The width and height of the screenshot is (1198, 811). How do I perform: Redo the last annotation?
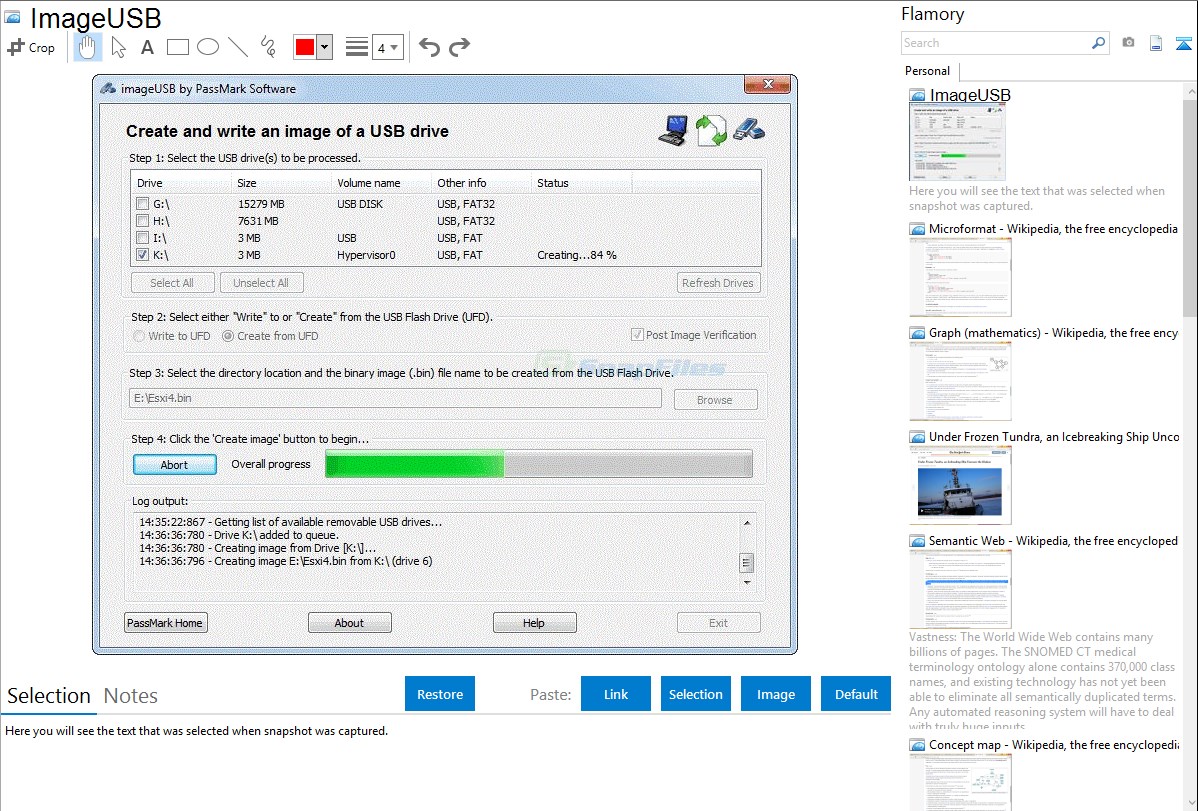(459, 47)
